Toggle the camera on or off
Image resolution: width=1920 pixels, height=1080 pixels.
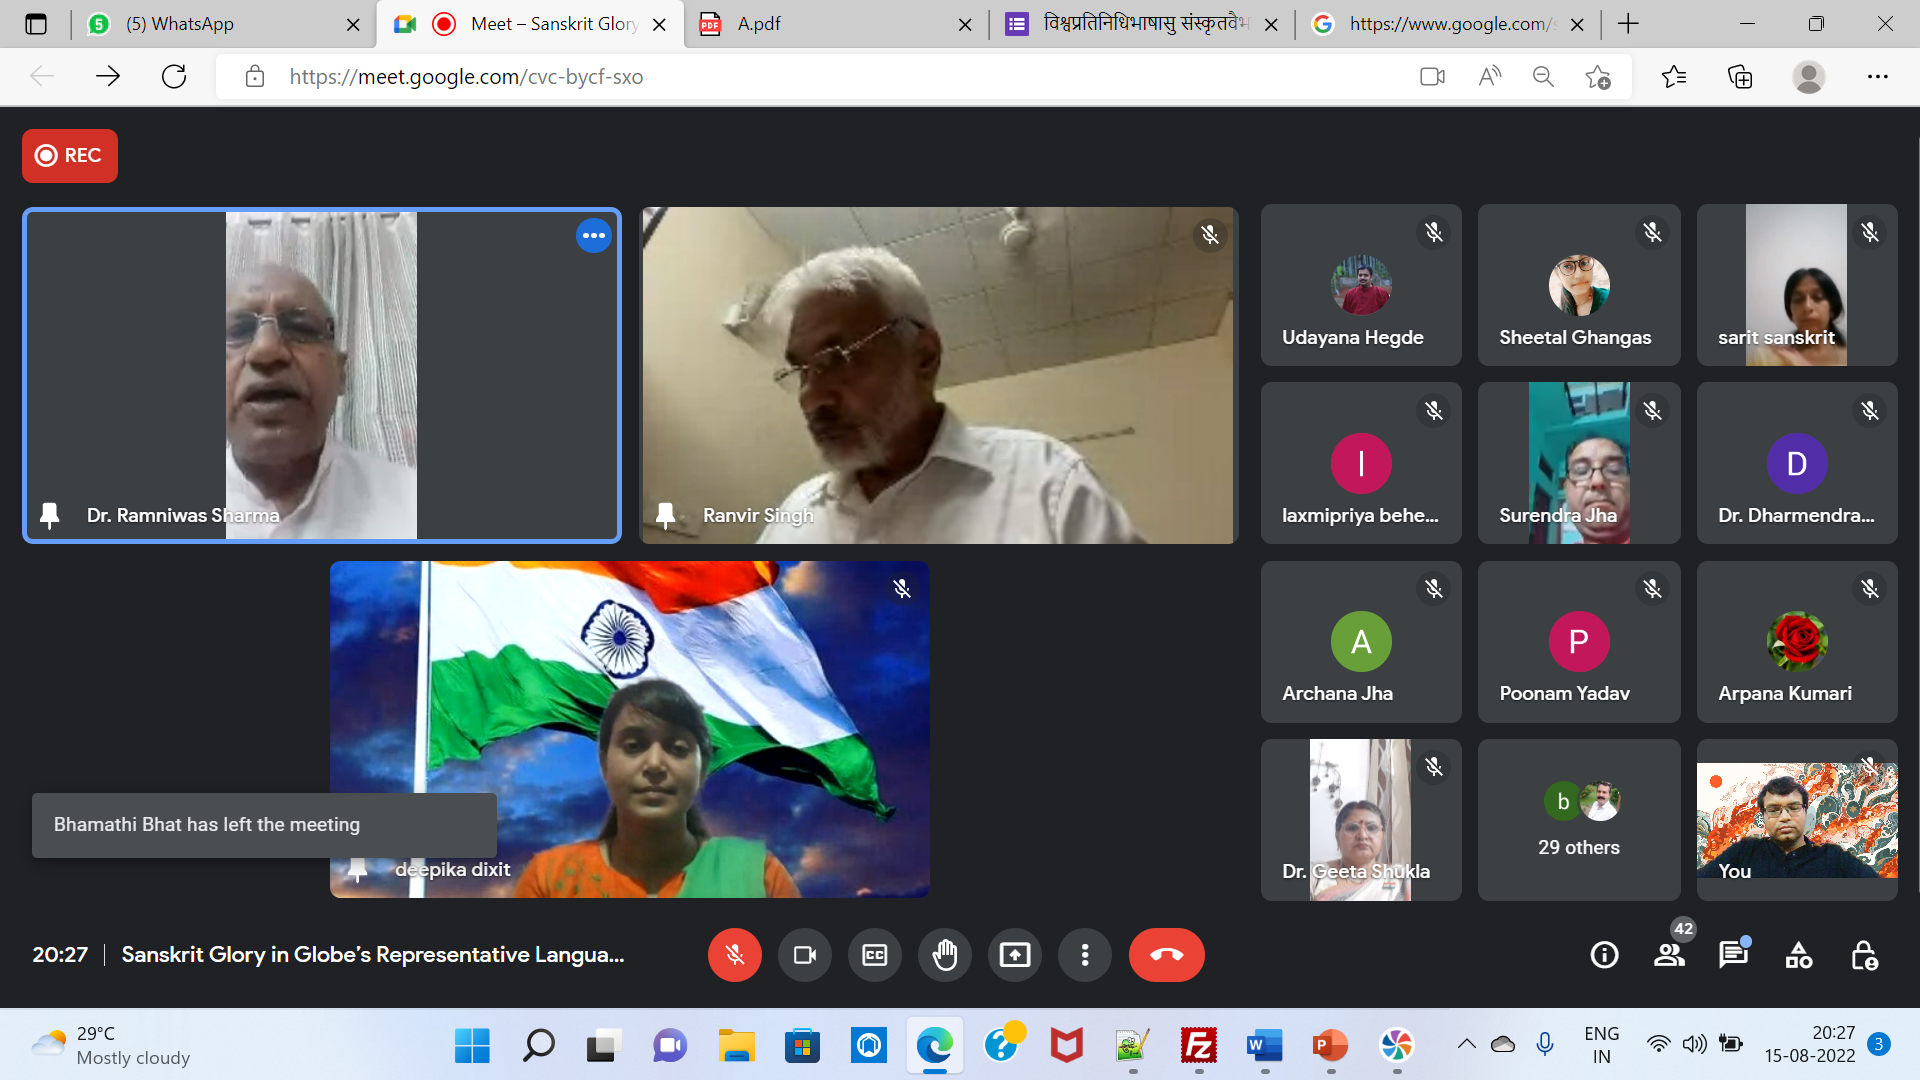[x=804, y=955]
